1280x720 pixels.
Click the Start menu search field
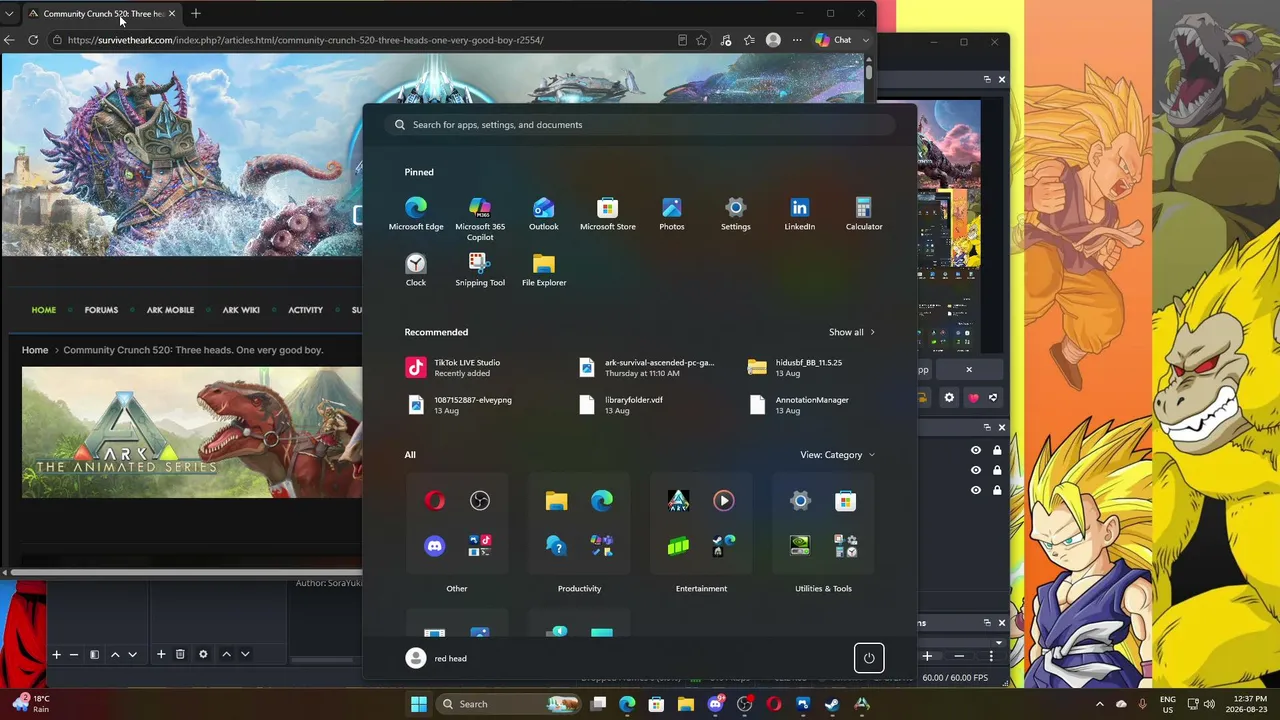pyautogui.click(x=640, y=125)
